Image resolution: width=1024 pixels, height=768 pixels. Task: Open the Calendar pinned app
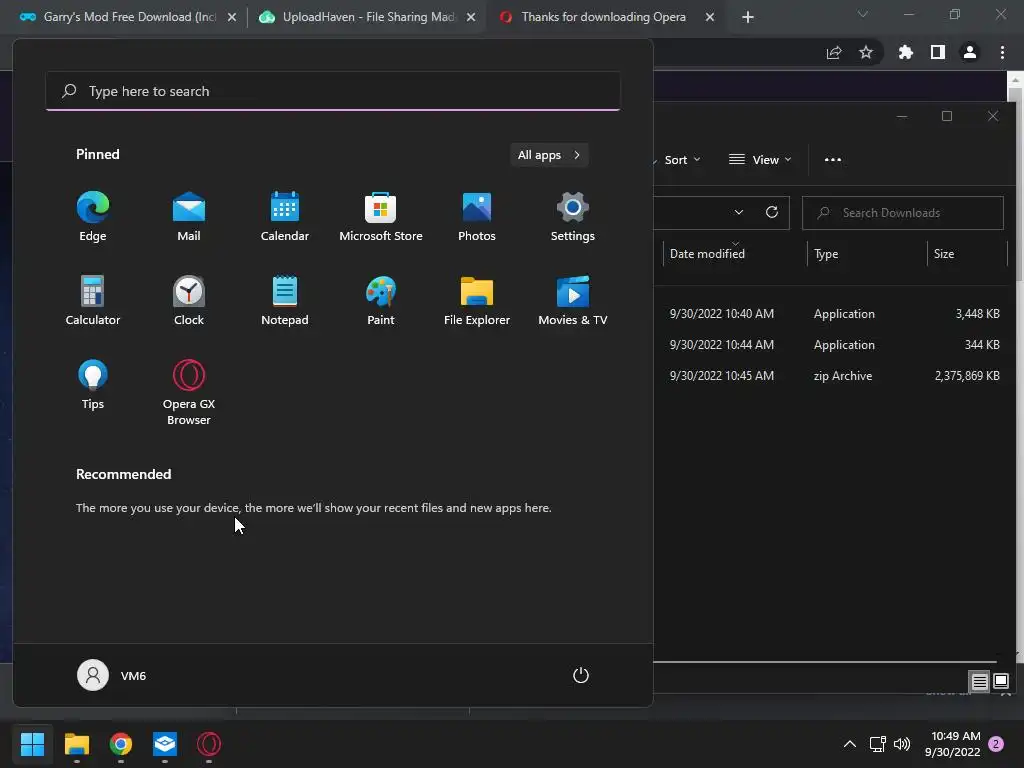click(285, 217)
